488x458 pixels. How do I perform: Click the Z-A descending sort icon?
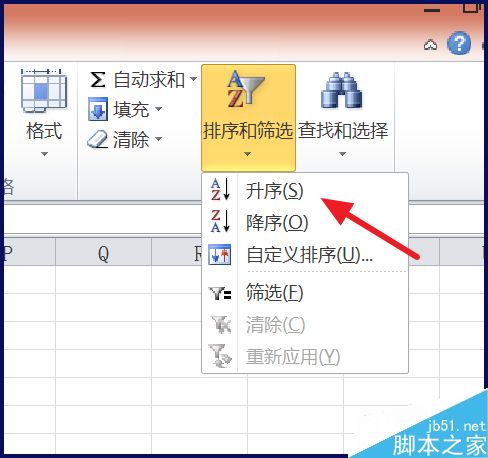click(220, 221)
